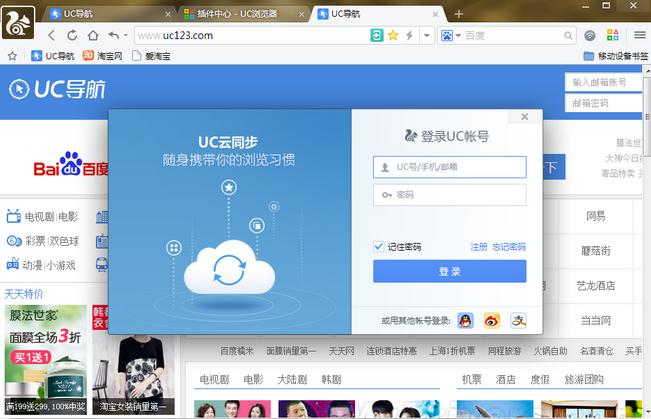
Task: Open the 当当网 site link
Action: (x=595, y=320)
